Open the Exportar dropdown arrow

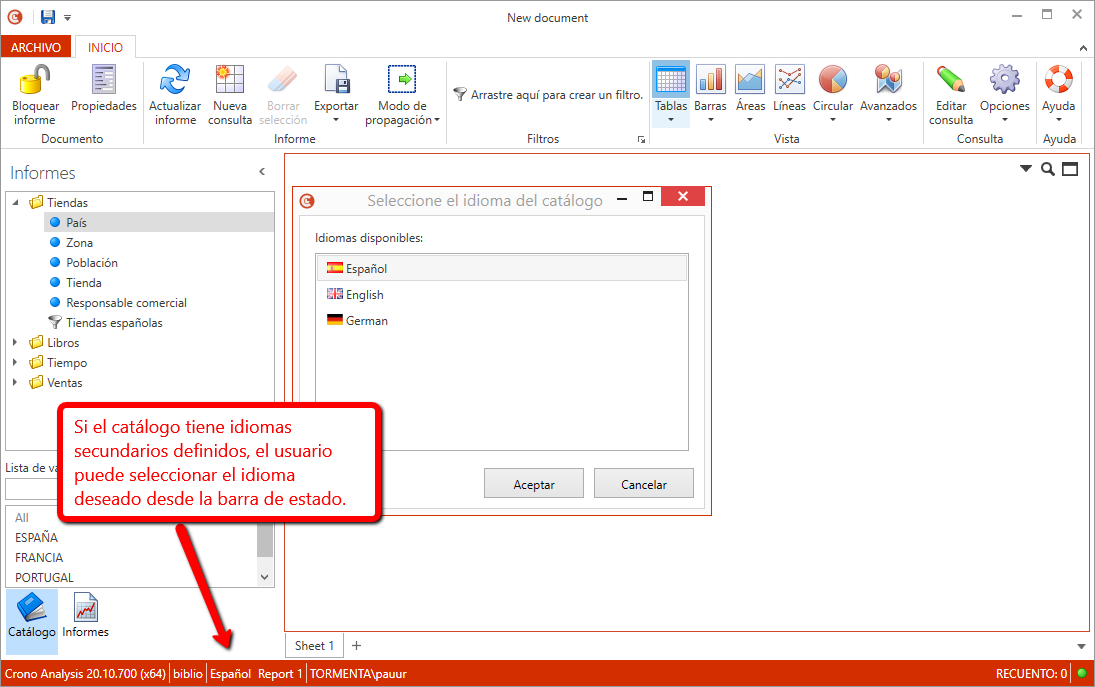336,120
